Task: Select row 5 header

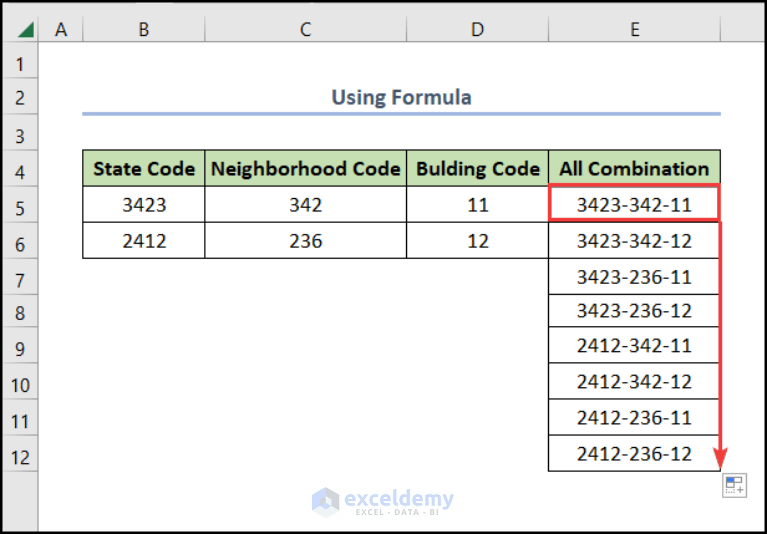Action: coord(20,205)
